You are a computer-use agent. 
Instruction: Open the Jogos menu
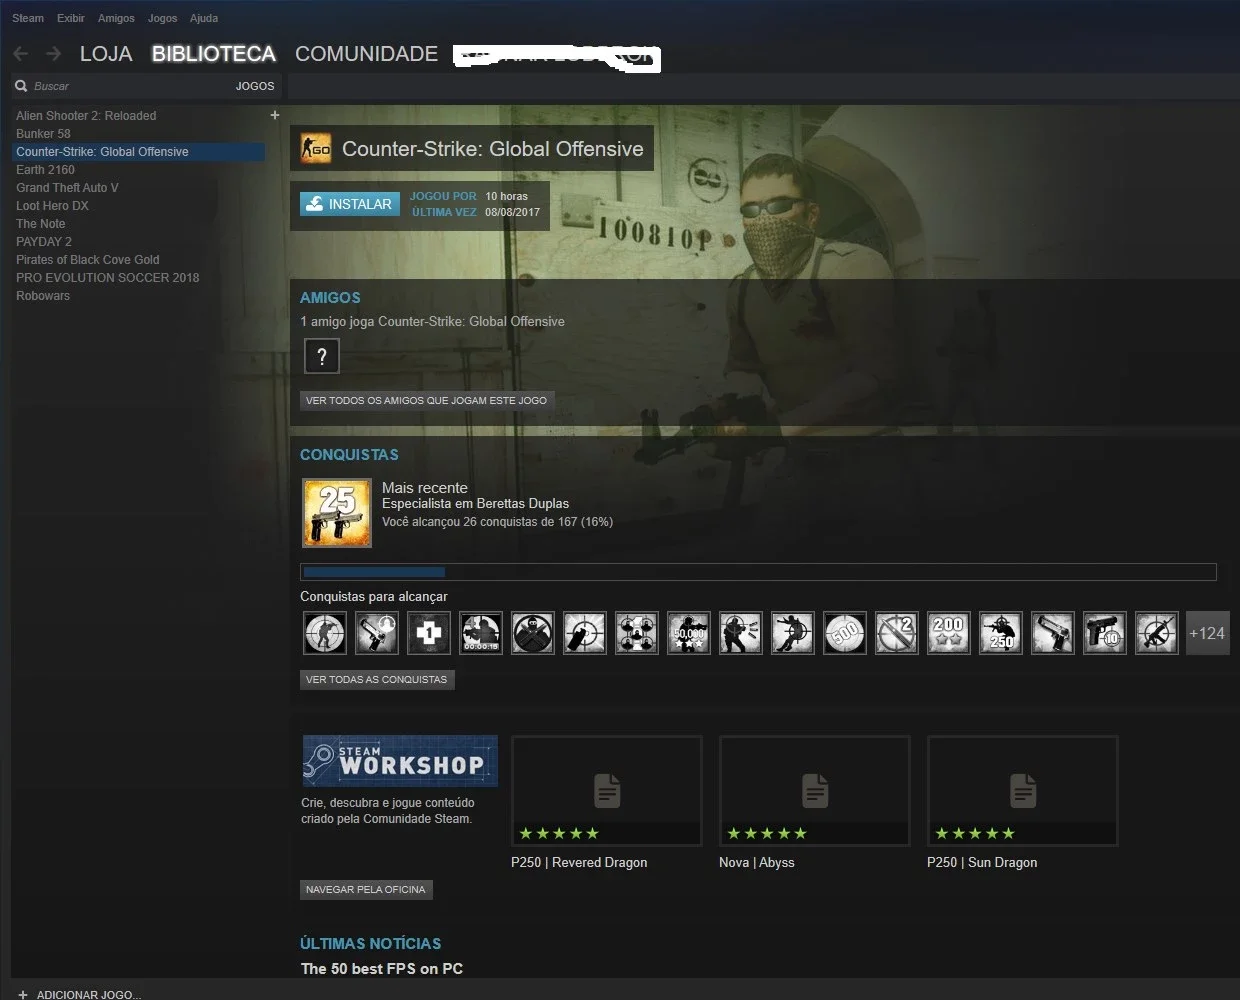(x=162, y=18)
